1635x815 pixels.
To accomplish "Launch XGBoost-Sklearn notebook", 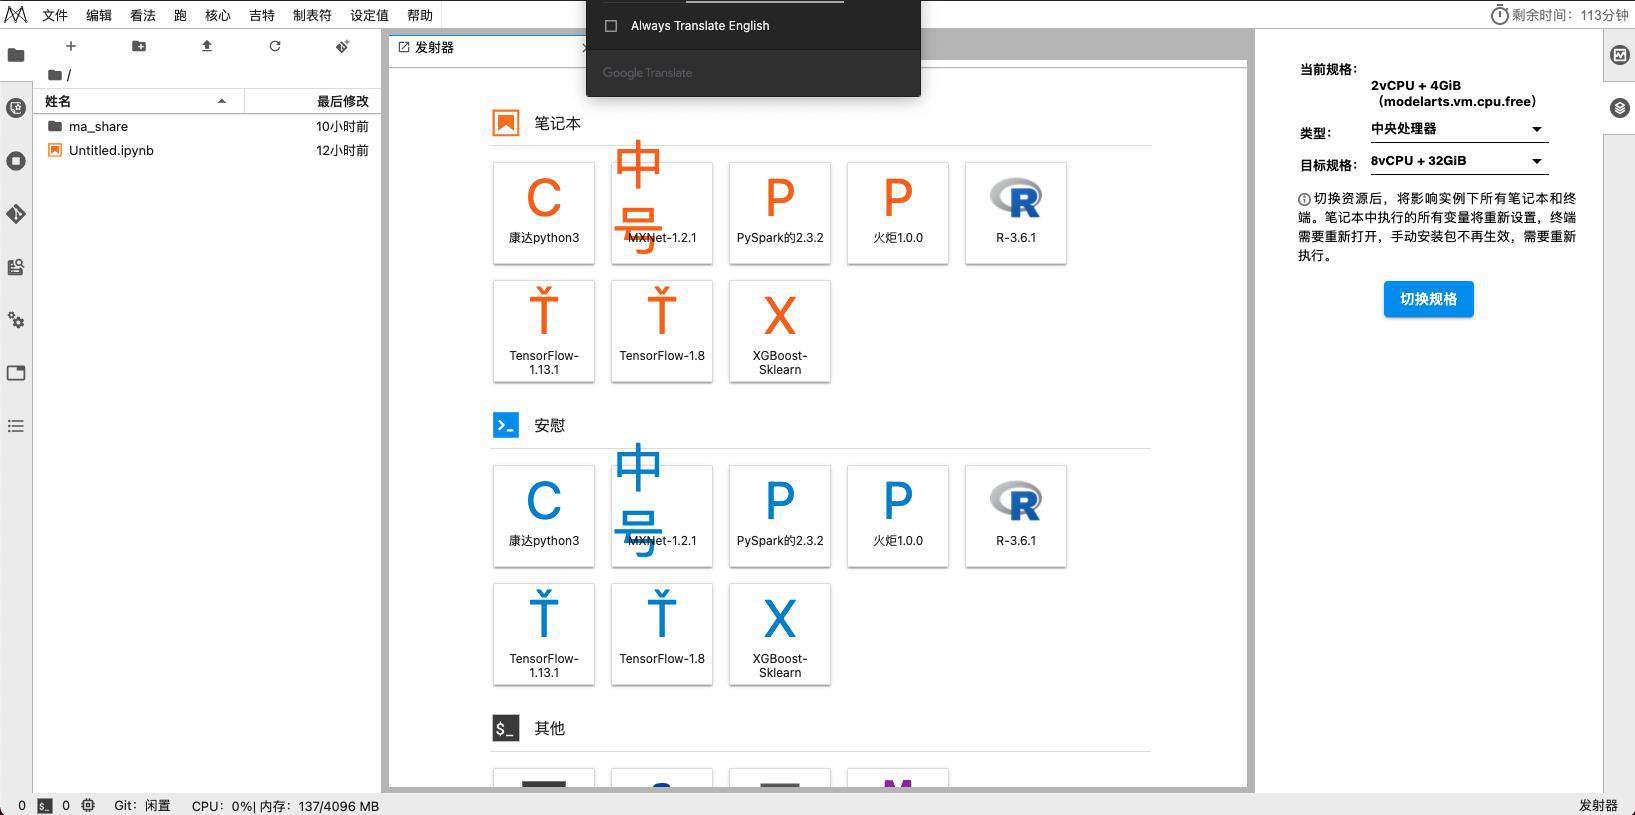I will [780, 331].
